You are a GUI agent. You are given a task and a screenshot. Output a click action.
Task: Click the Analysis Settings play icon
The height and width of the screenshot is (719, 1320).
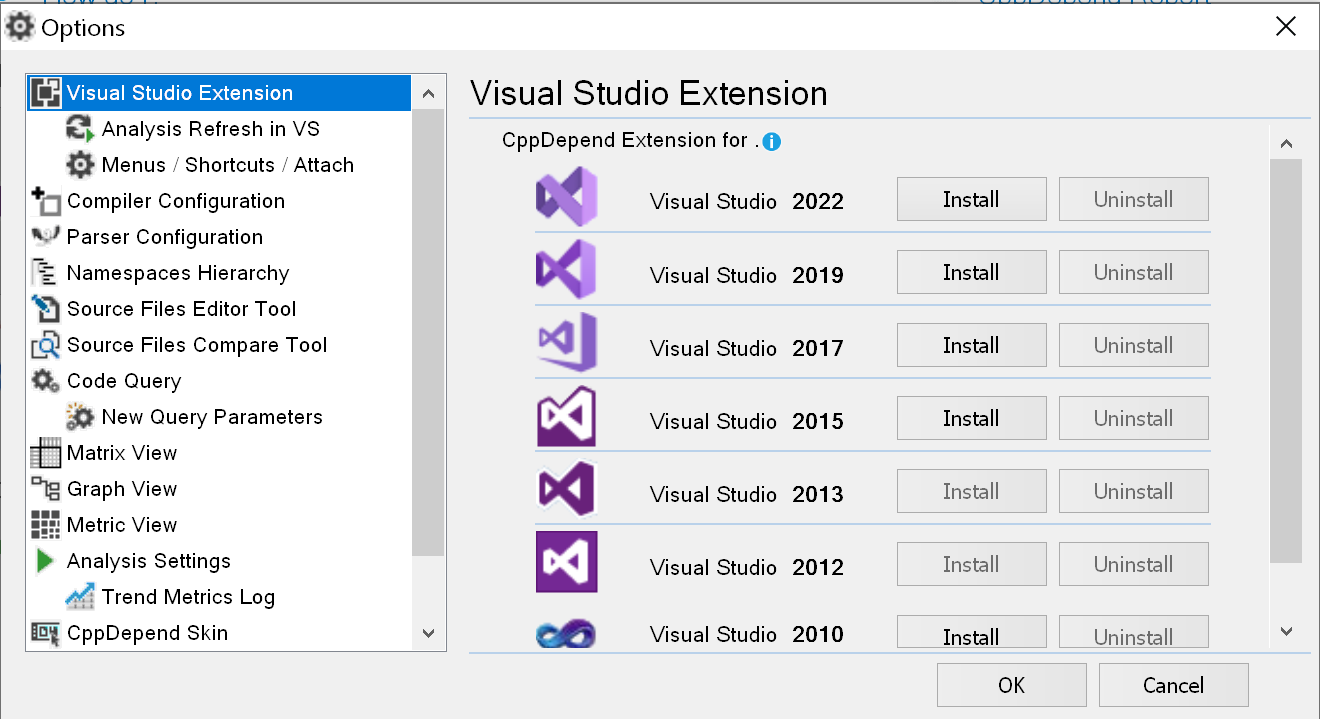tap(46, 561)
